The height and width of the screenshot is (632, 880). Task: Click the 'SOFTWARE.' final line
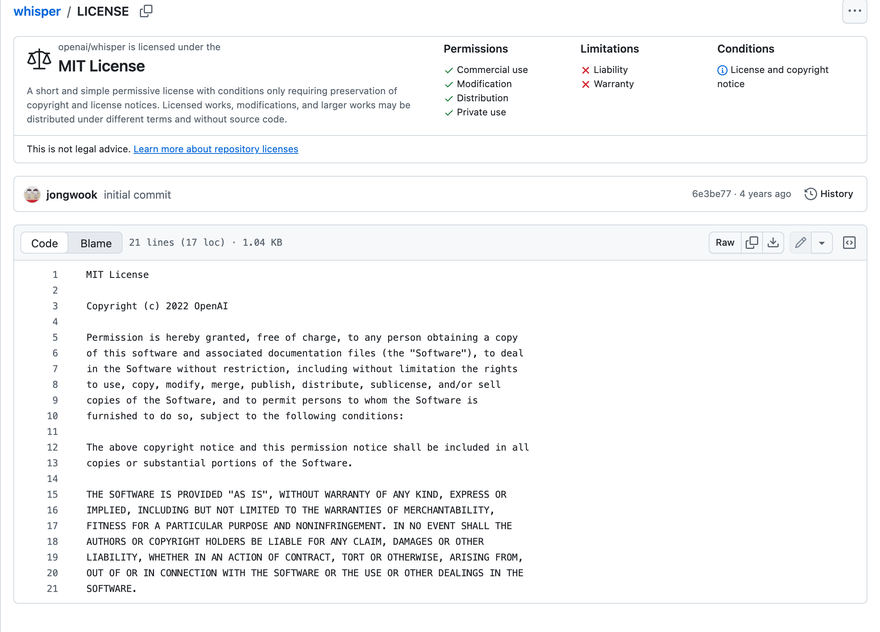(x=111, y=589)
